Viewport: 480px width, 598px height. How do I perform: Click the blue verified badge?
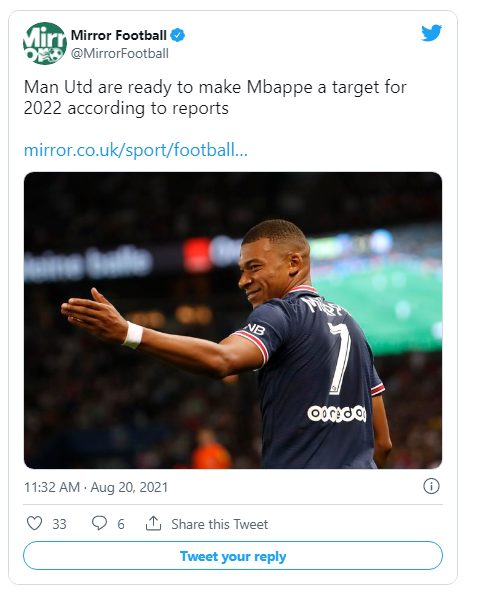178,35
